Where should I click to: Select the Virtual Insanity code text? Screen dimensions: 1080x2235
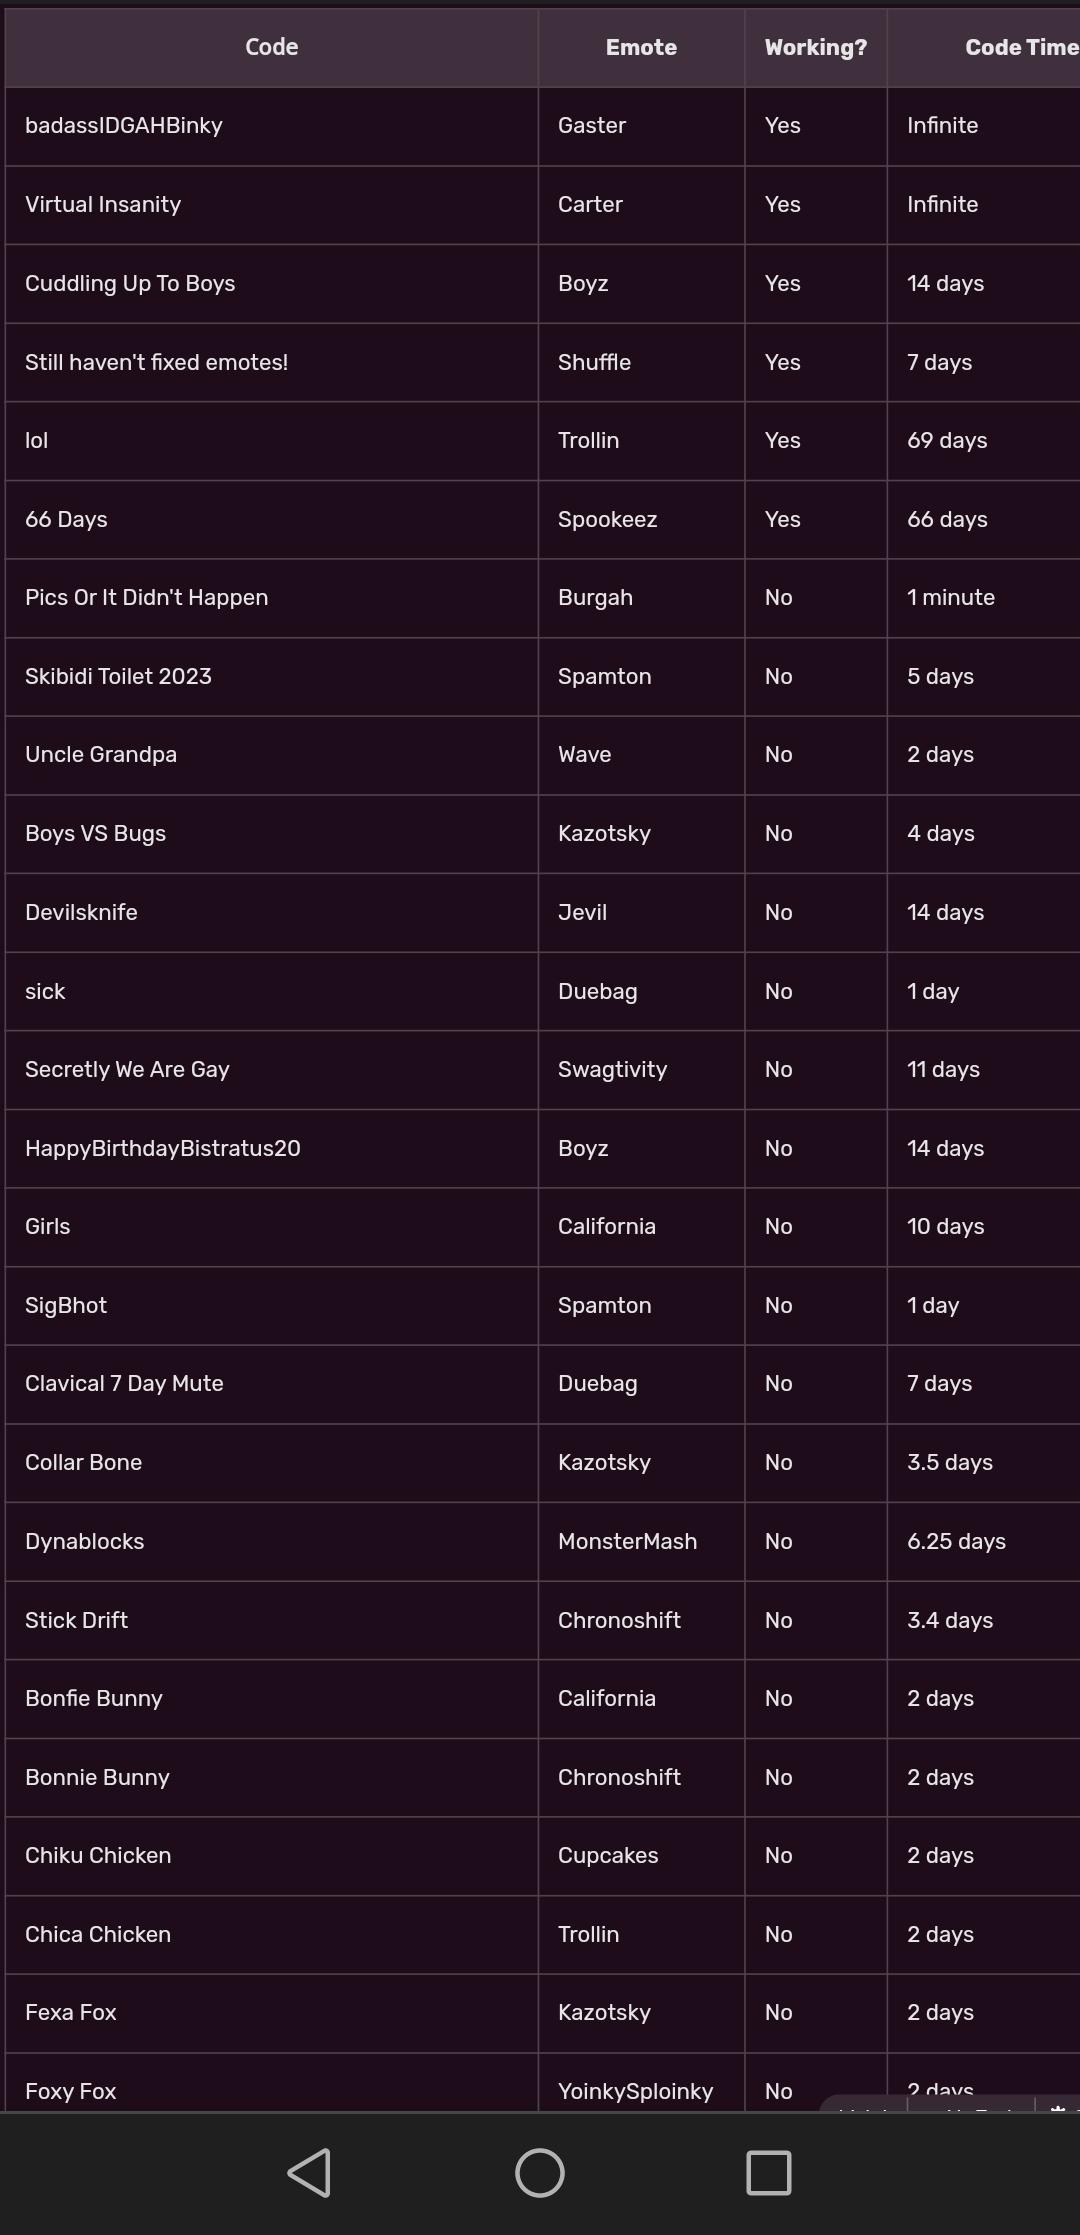(103, 205)
